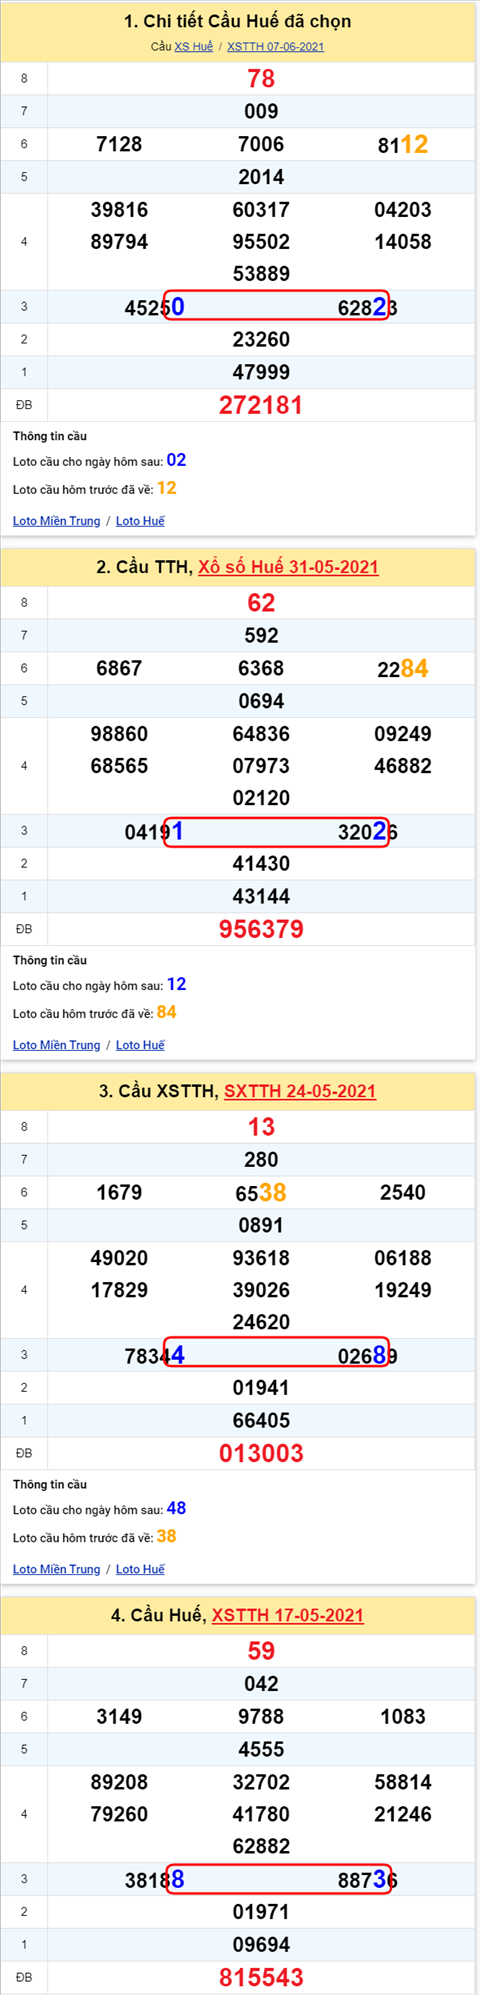This screenshot has width=480, height=1995.
Task: Click next-day loto value 02
Action: click(176, 460)
